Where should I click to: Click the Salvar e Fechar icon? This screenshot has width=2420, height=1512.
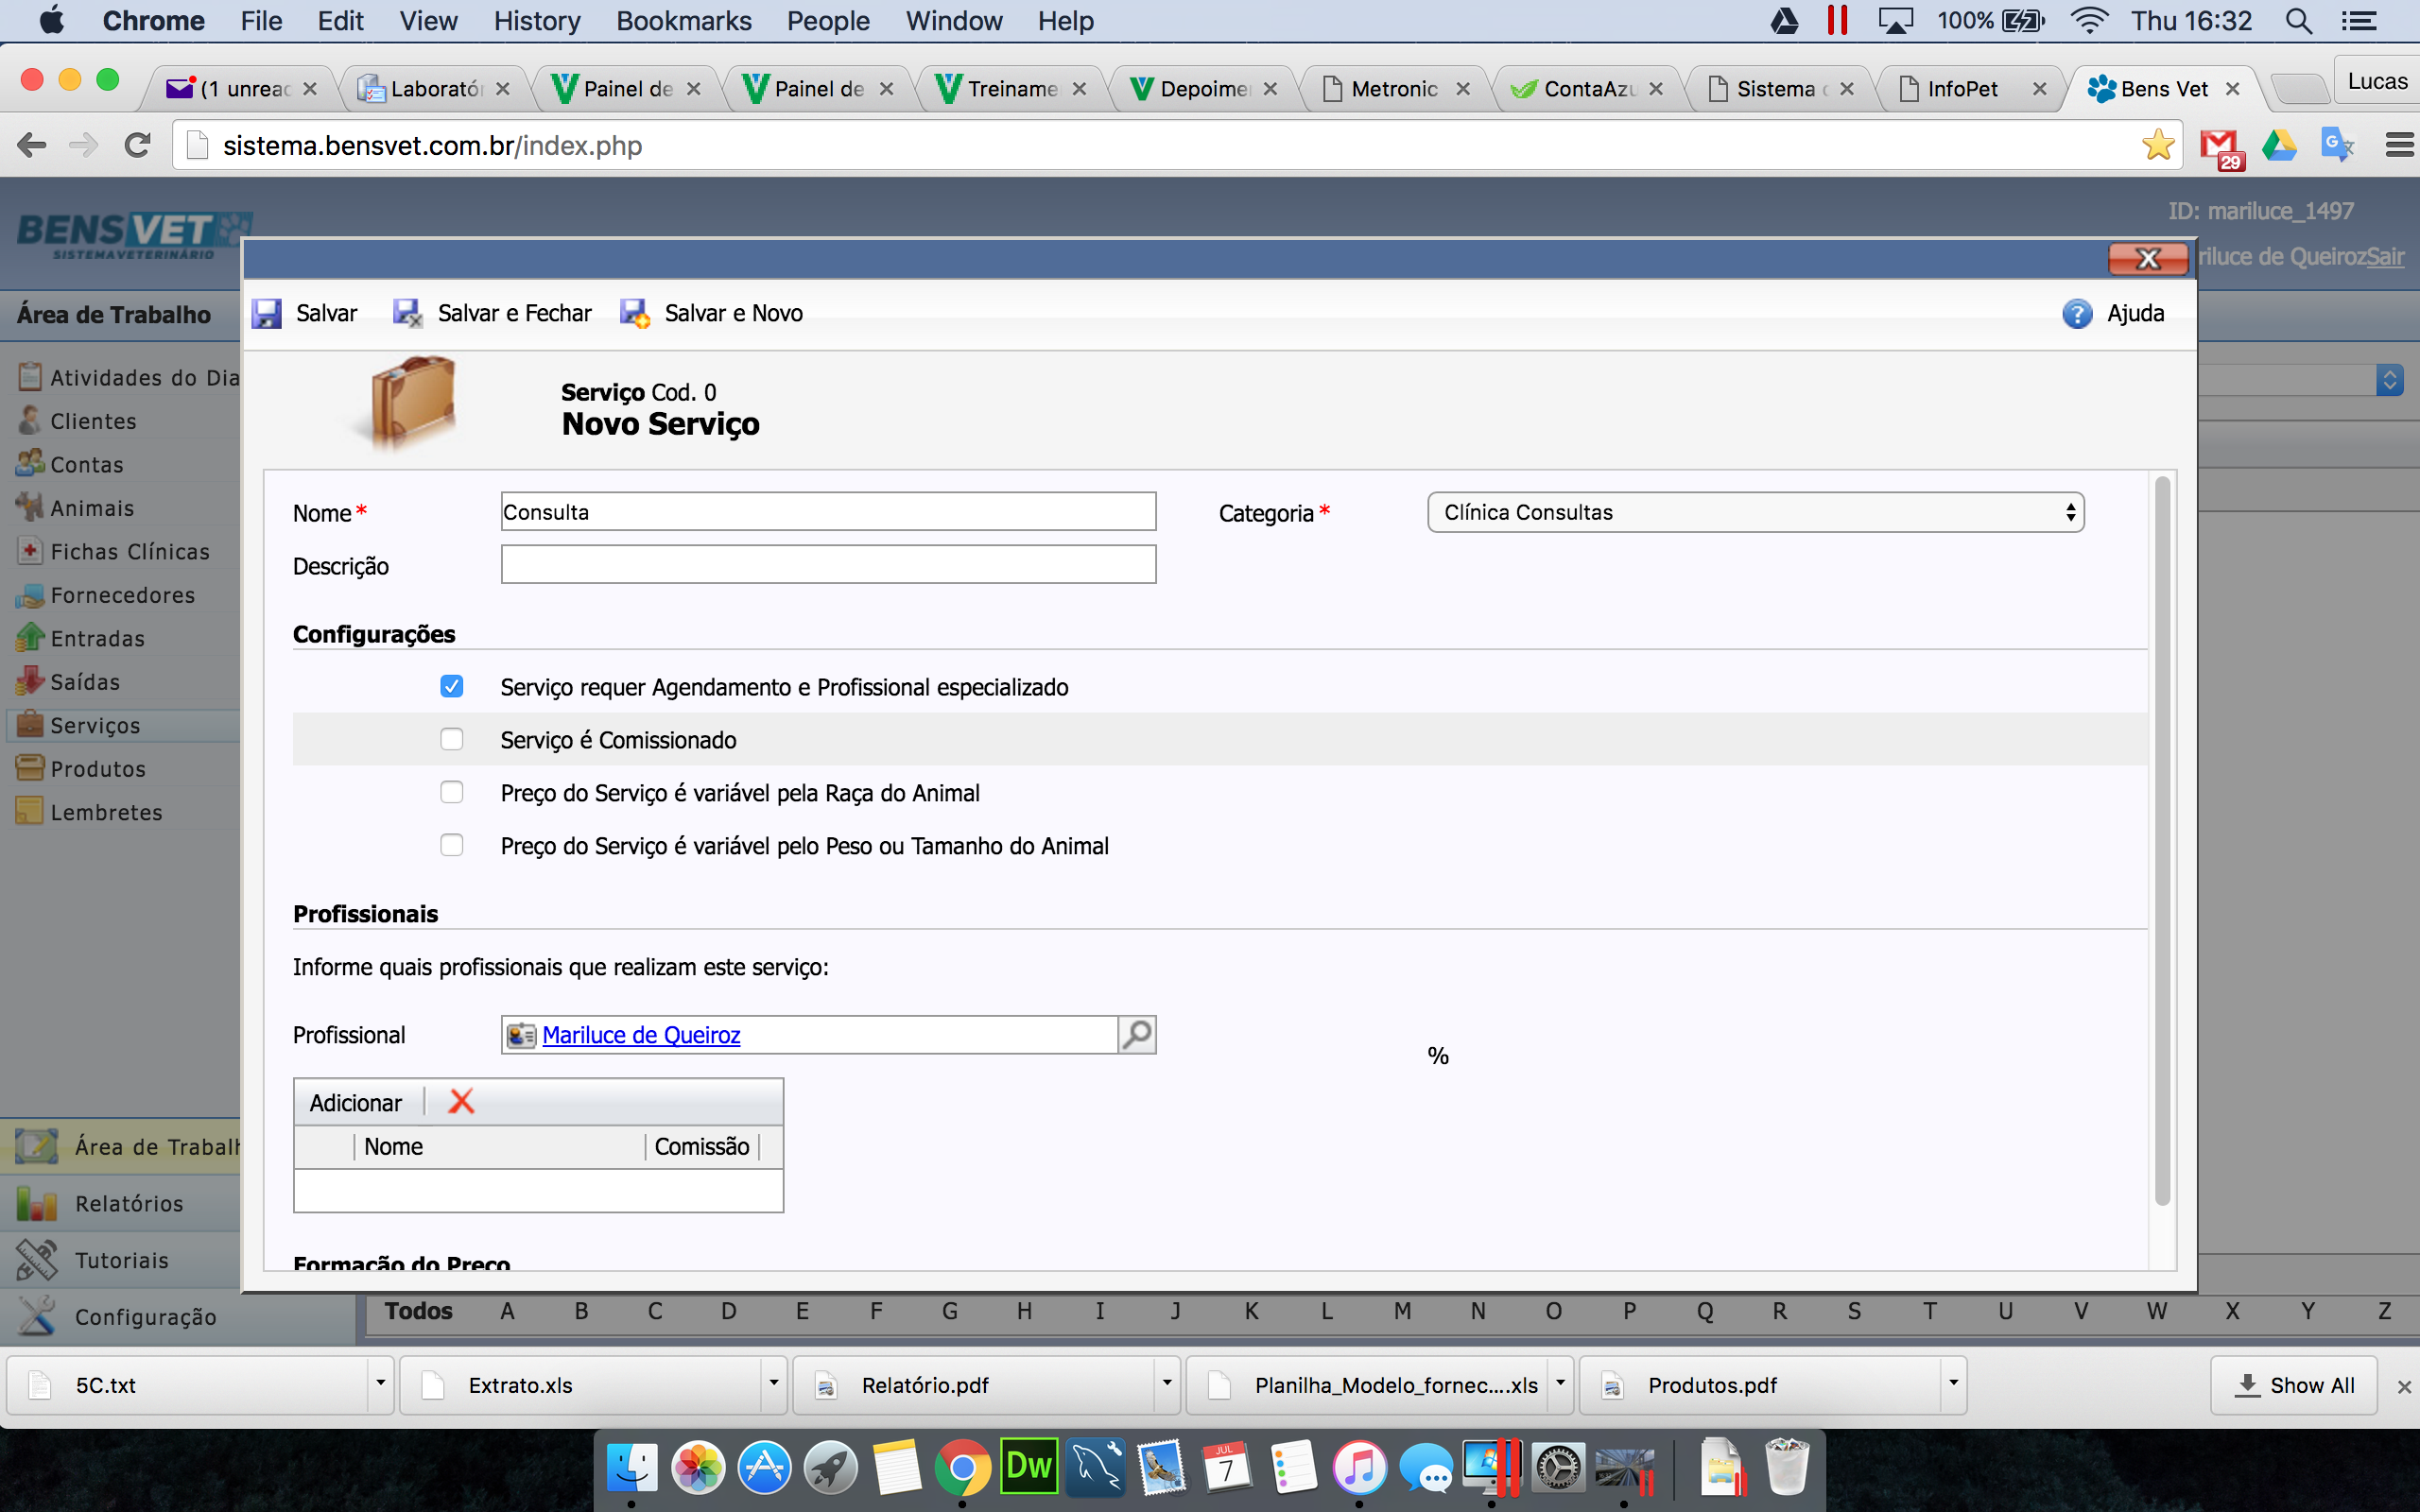tap(407, 314)
